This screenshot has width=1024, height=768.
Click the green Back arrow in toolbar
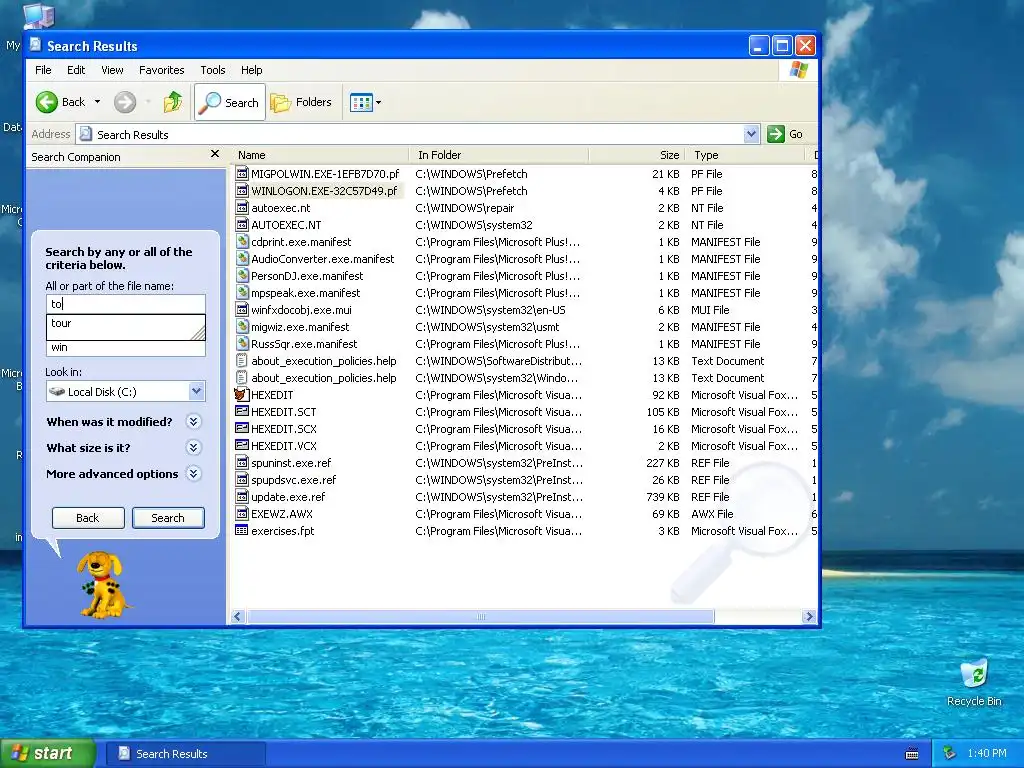[47, 102]
